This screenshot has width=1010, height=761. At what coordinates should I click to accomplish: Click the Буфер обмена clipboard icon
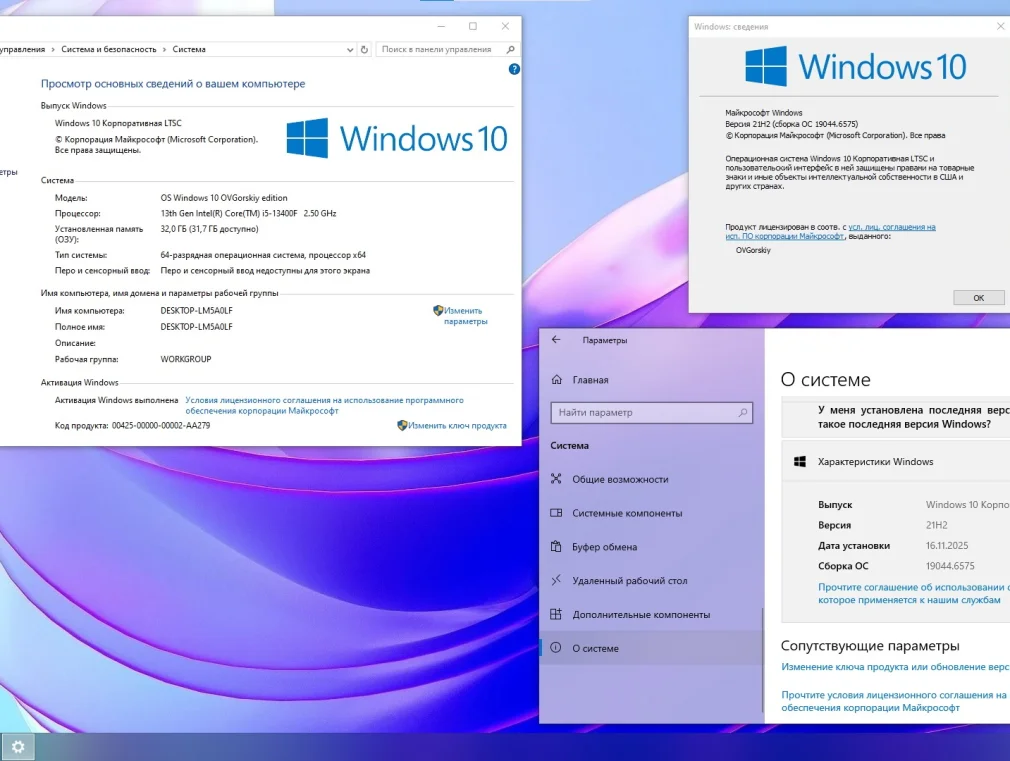[x=557, y=547]
